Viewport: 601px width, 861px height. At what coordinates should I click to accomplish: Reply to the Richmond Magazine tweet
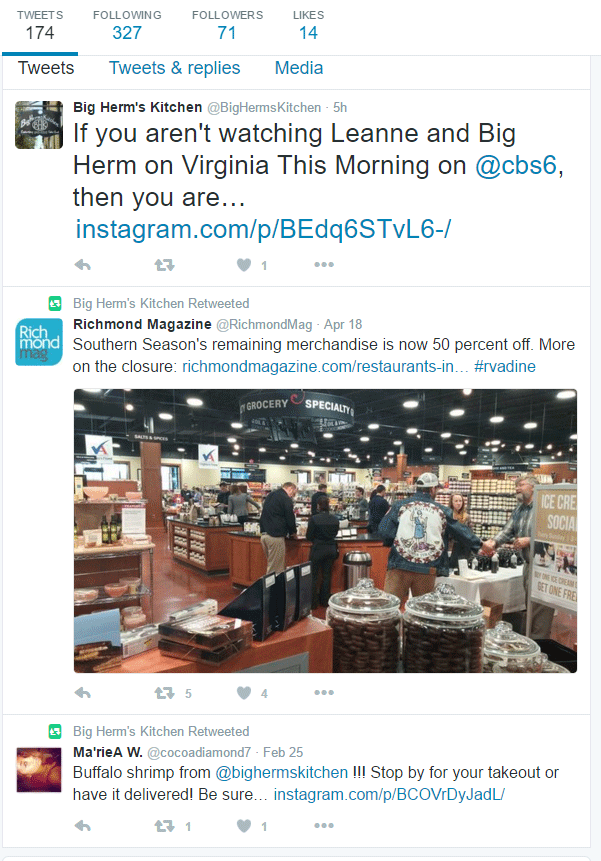pos(82,693)
